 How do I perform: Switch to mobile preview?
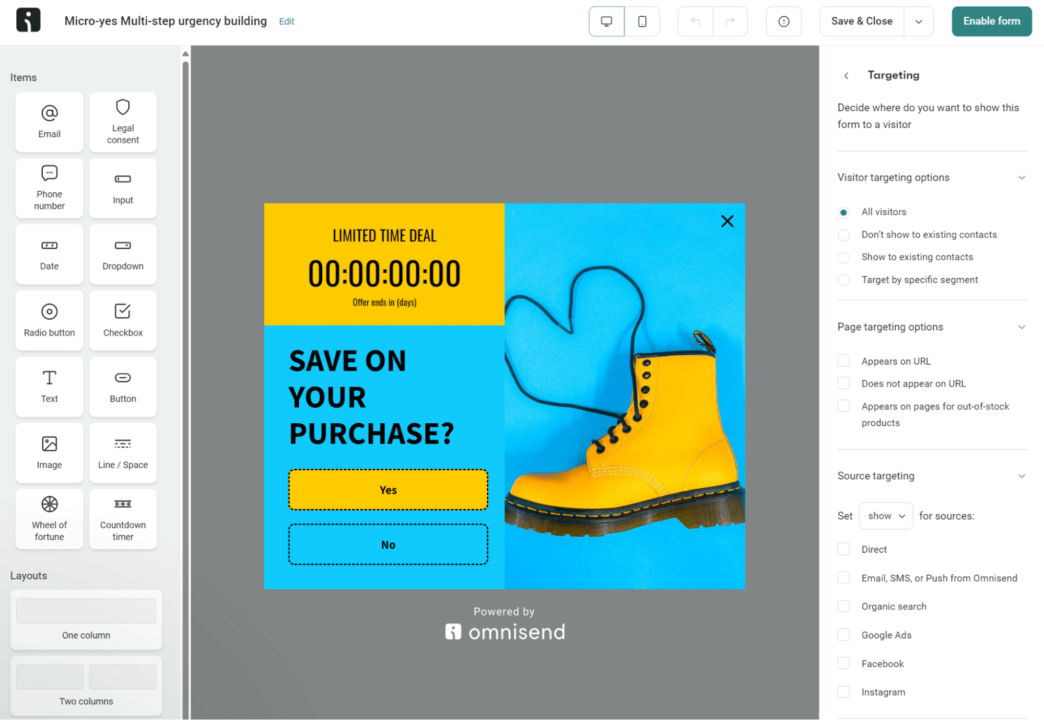642,21
